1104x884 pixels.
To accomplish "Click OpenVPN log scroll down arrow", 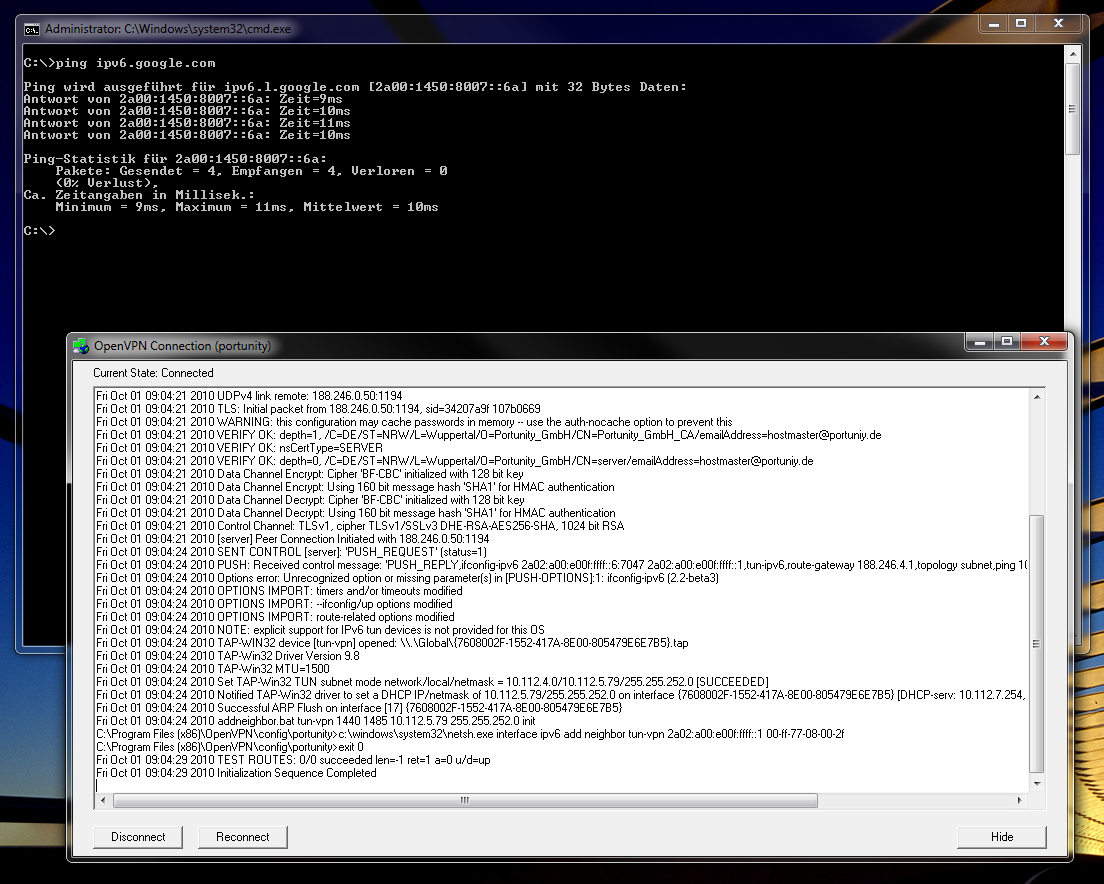I will pos(1036,784).
